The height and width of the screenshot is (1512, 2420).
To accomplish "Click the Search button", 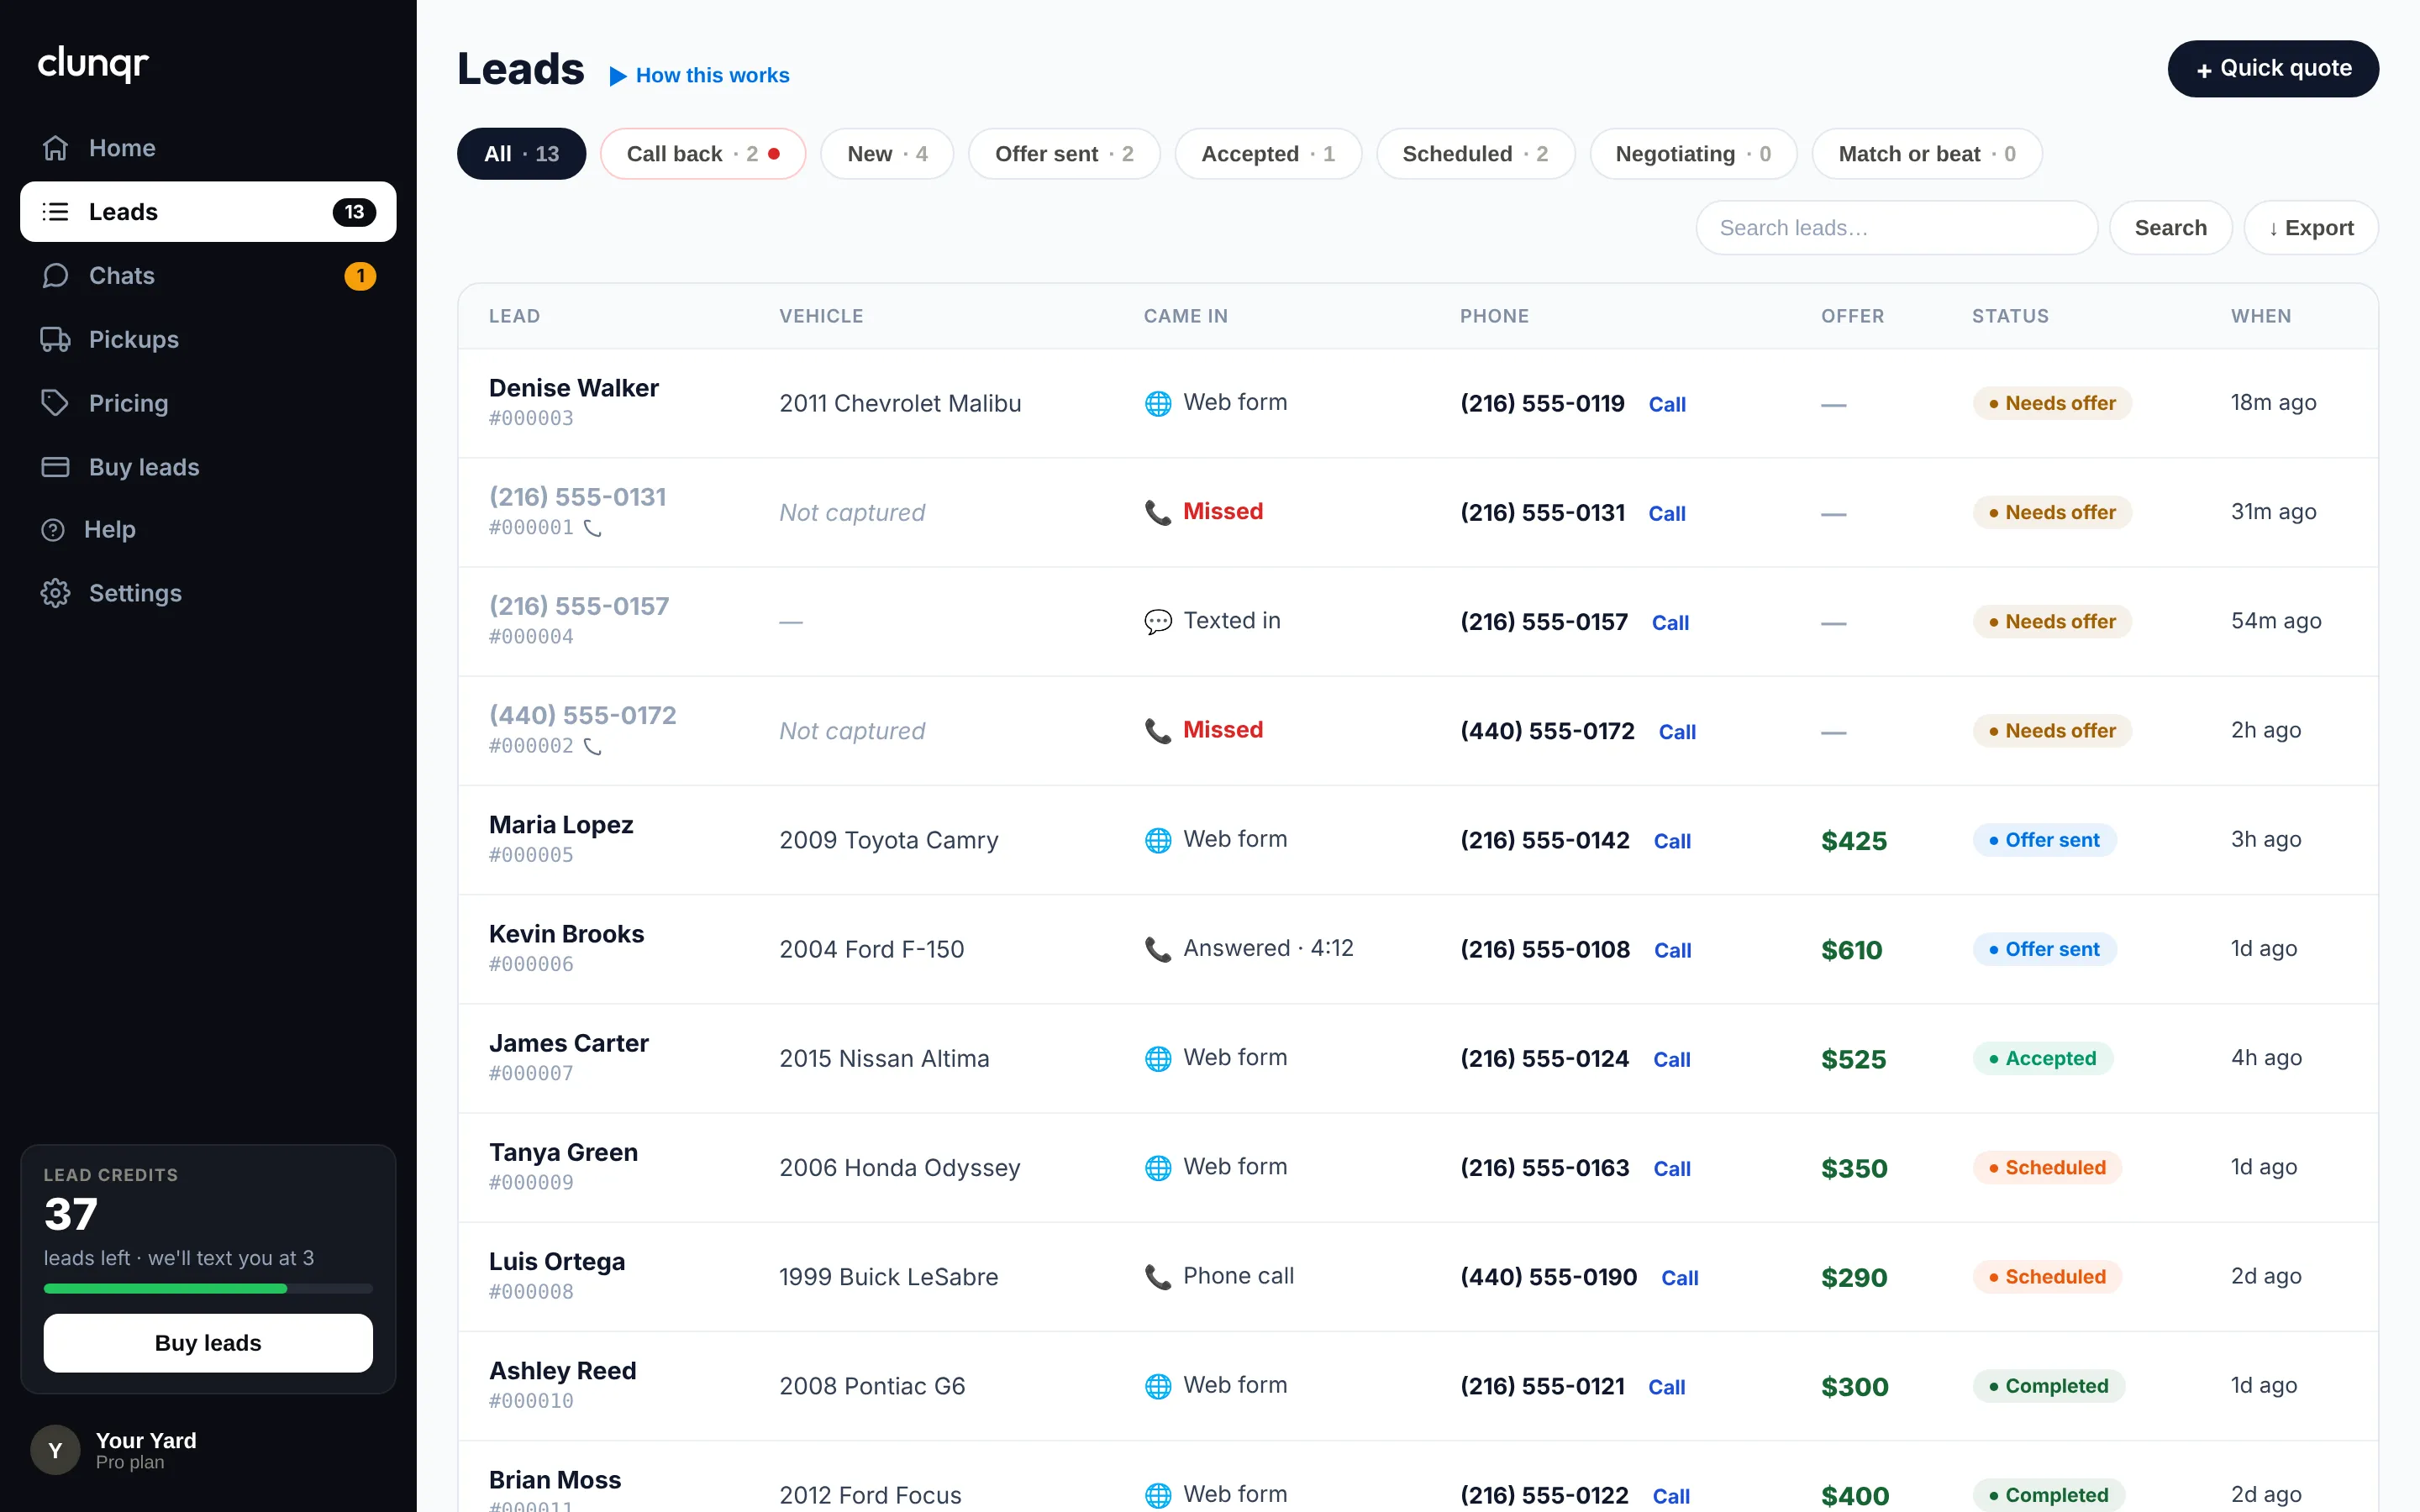I will point(2170,228).
